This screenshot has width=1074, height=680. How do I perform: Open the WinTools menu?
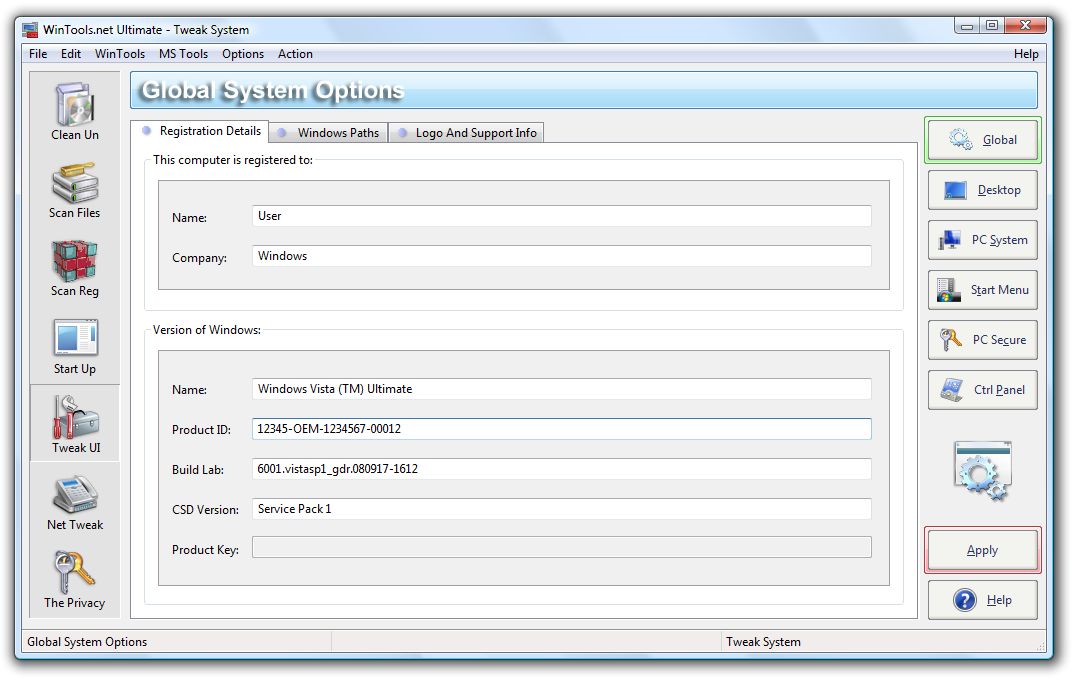point(120,53)
